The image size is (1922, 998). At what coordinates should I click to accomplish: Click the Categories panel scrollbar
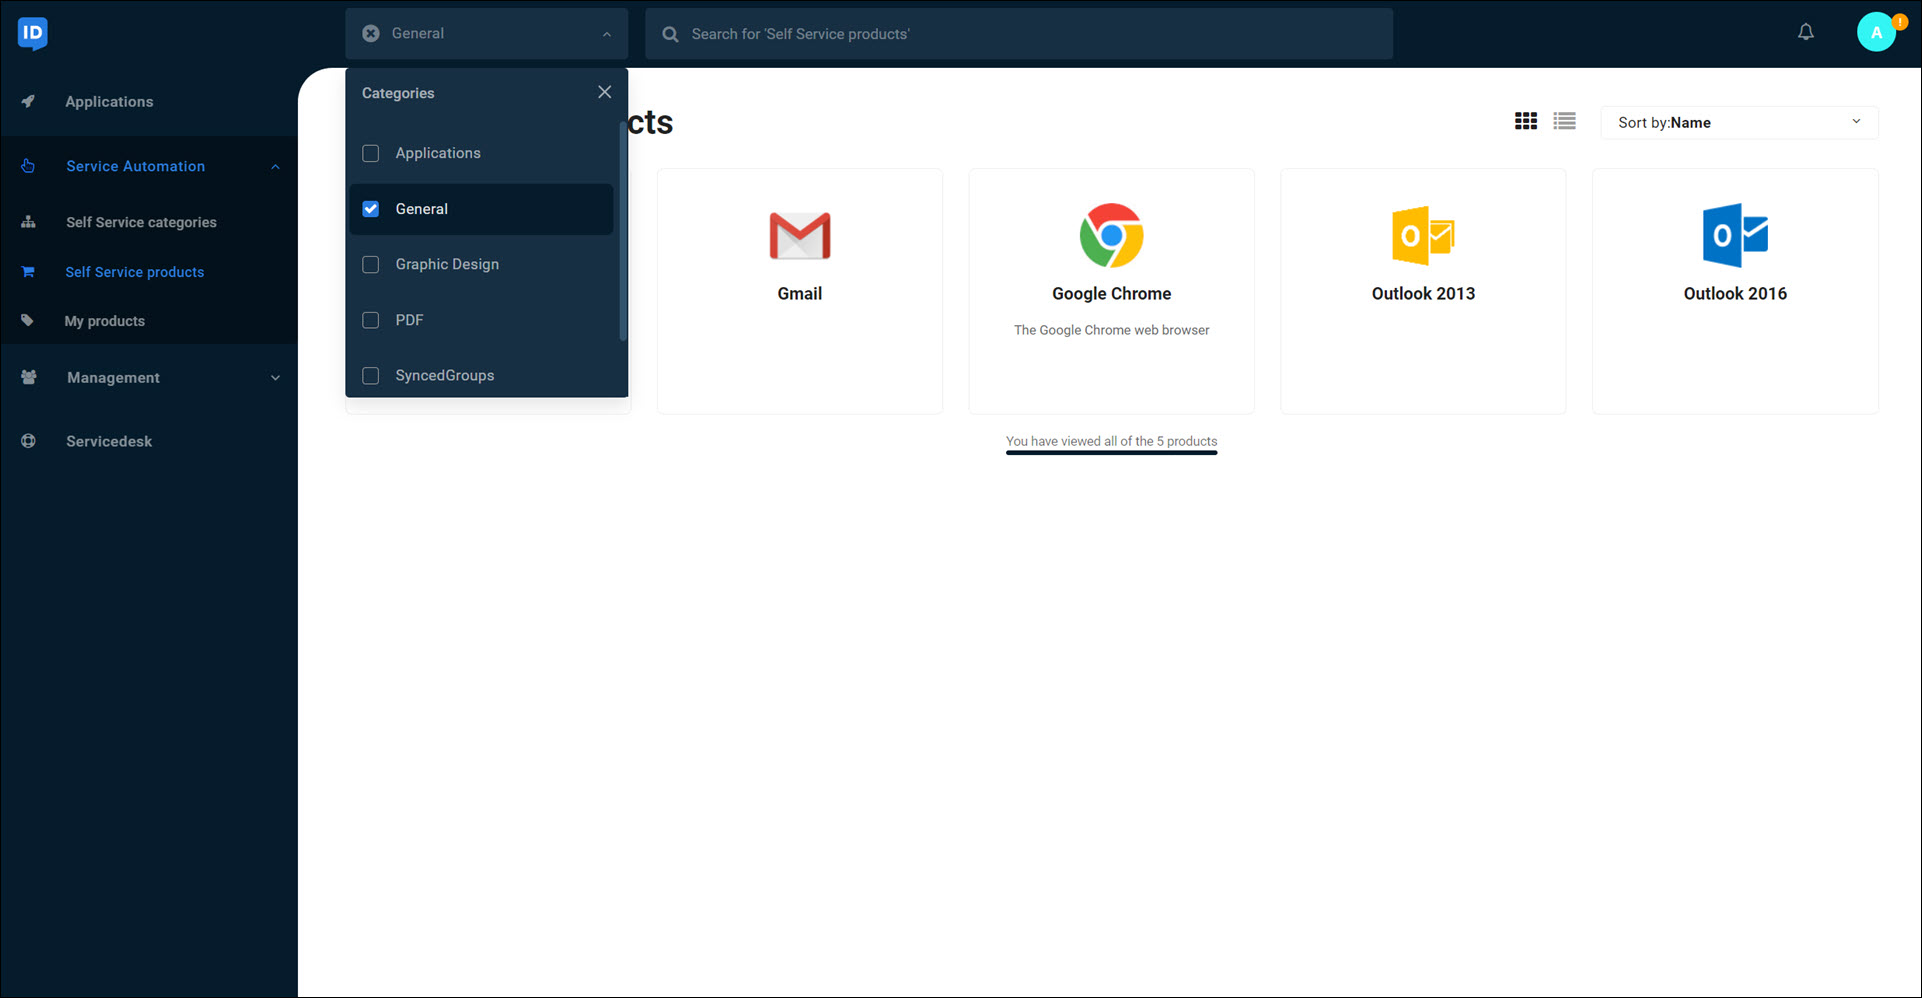(623, 230)
